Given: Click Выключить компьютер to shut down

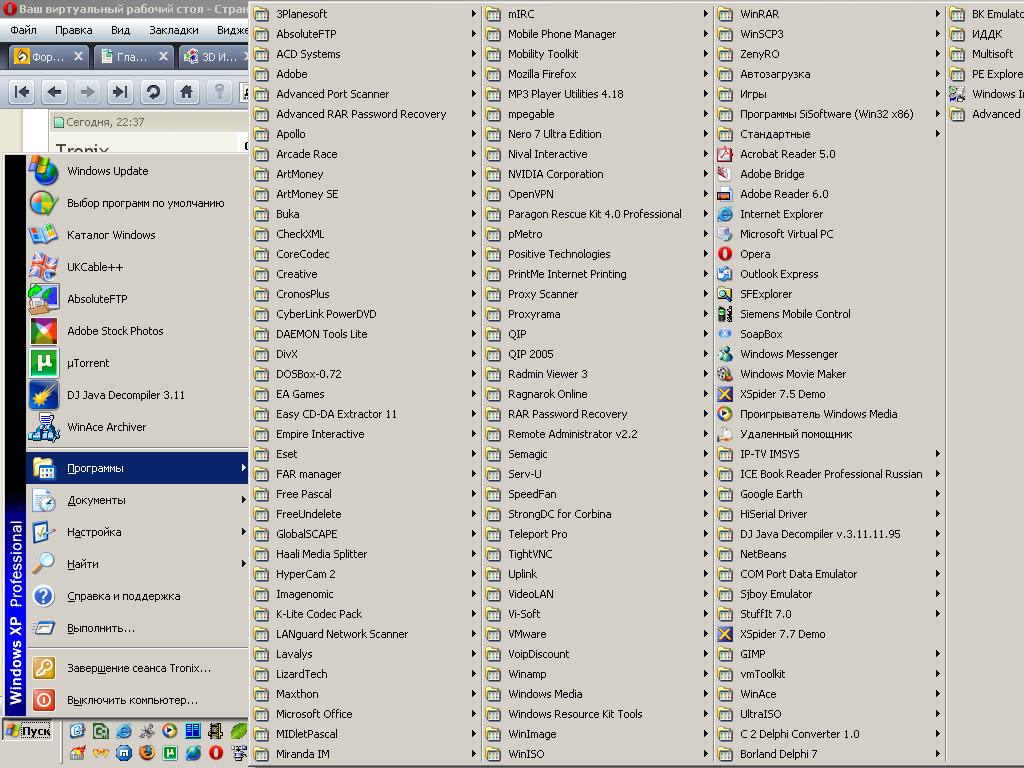Looking at the screenshot, I should click(x=132, y=700).
